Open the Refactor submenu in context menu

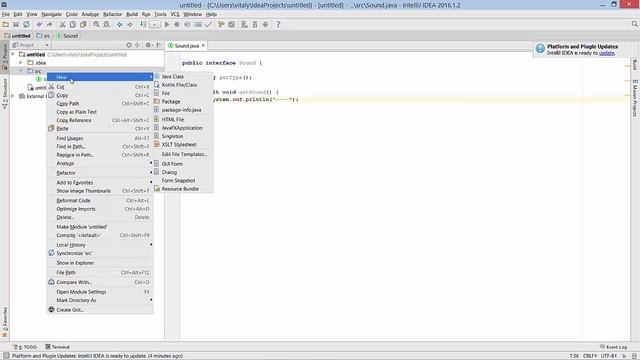pyautogui.click(x=100, y=173)
